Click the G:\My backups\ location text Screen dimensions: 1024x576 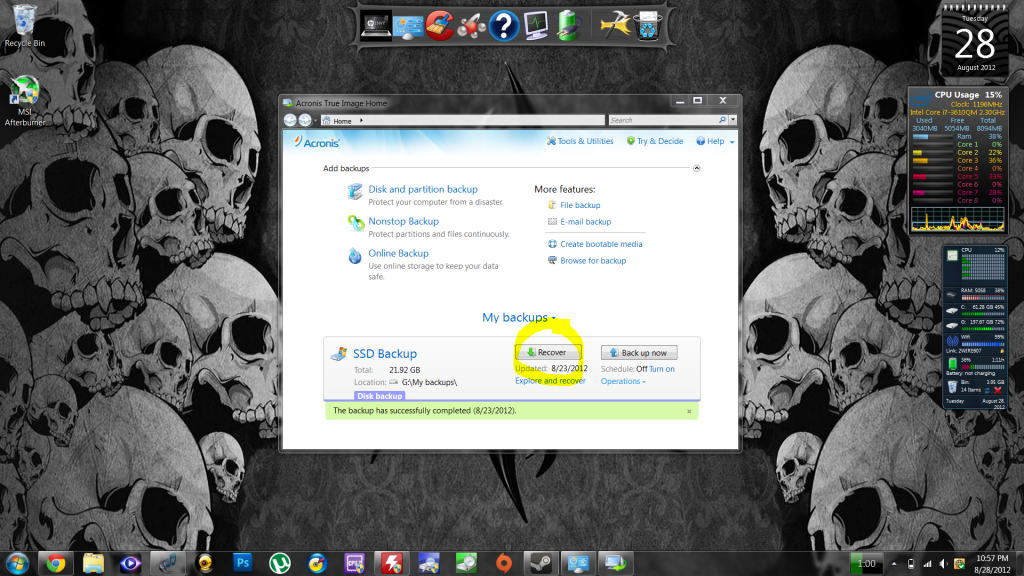(x=429, y=382)
